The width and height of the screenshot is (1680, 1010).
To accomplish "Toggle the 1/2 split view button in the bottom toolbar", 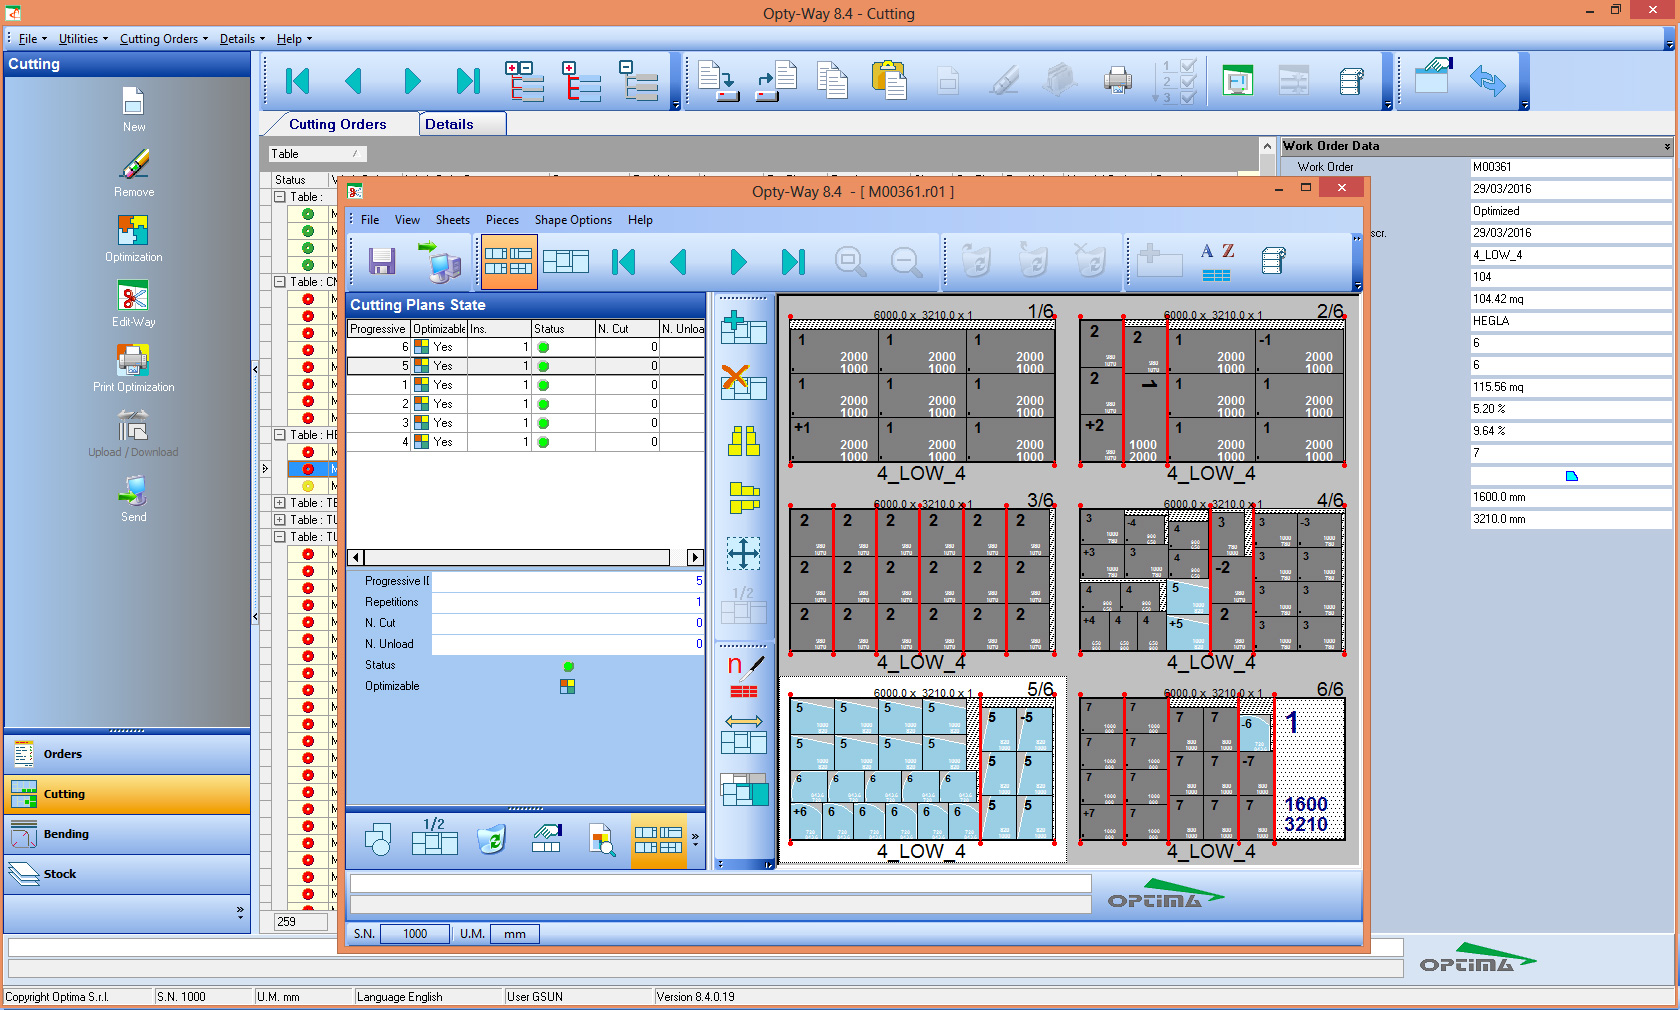I will 434,838.
